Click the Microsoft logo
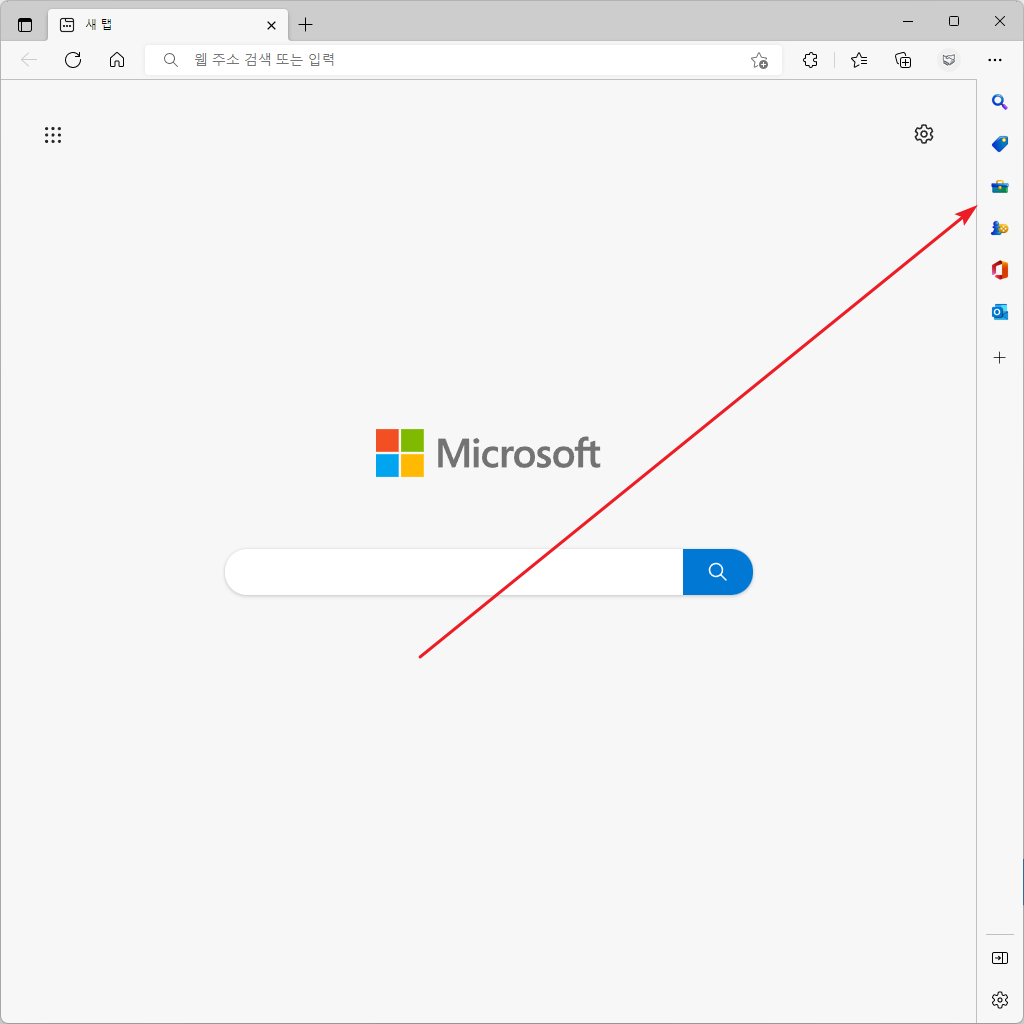 pyautogui.click(x=488, y=453)
